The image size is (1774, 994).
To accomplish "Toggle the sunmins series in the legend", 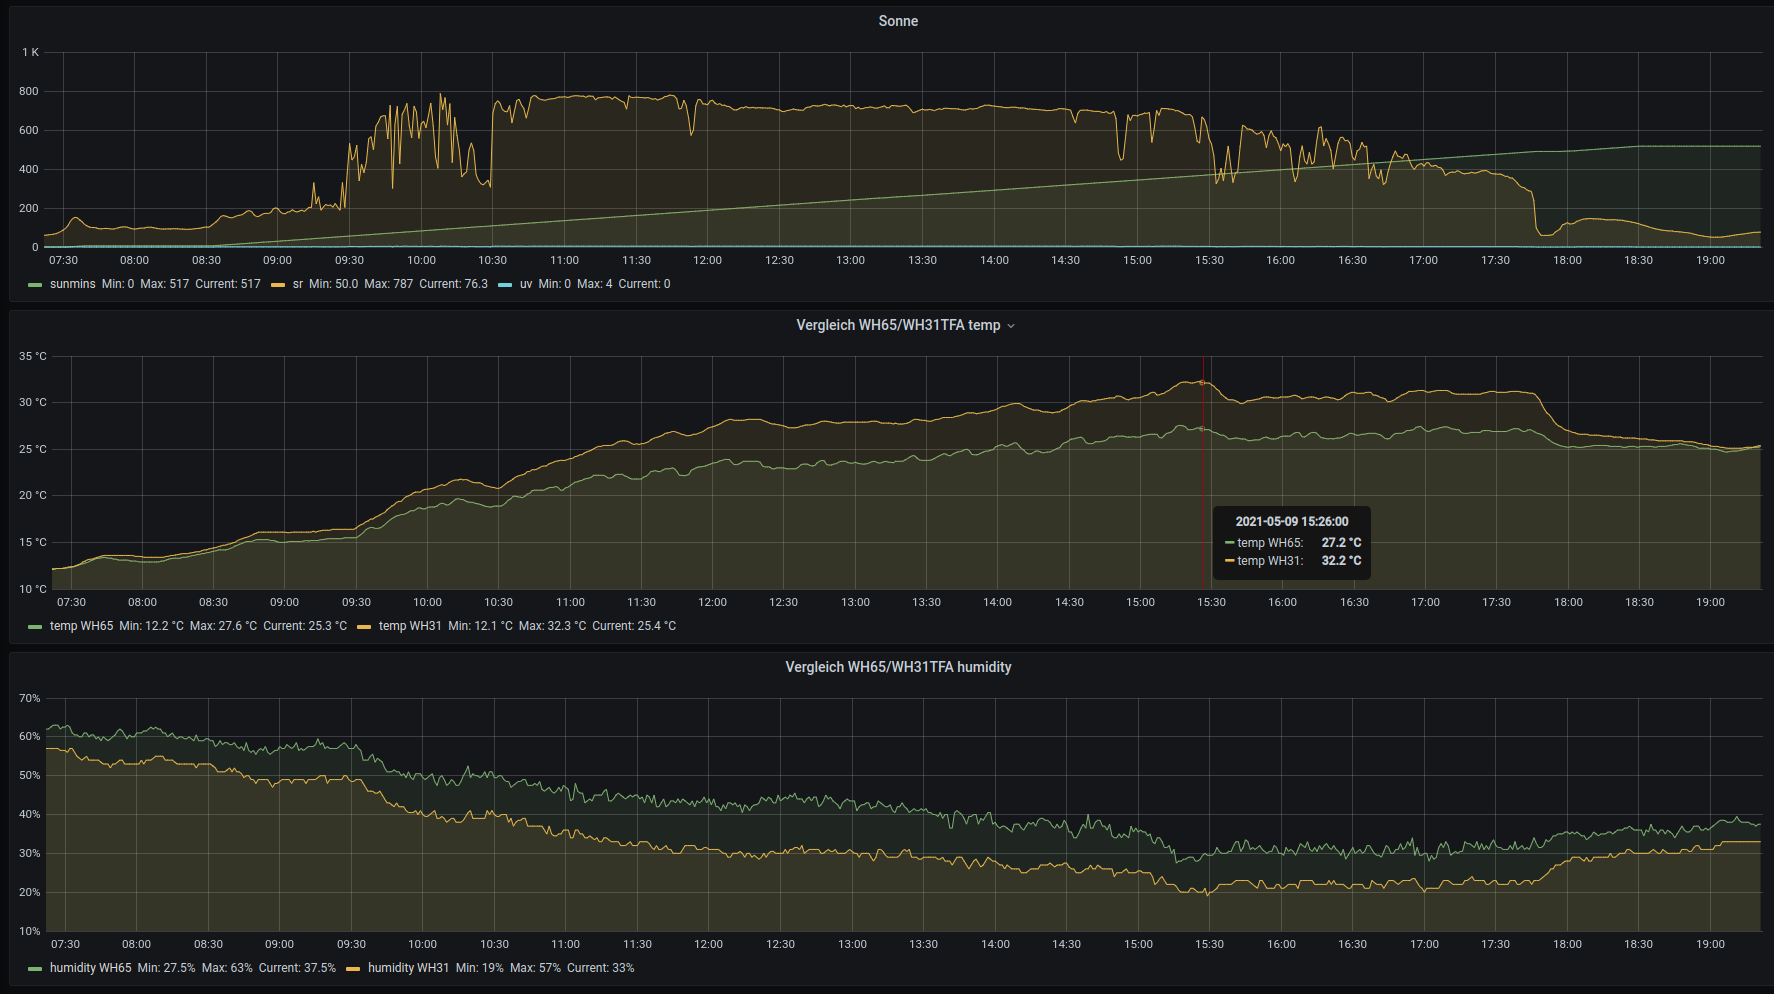I will click(x=72, y=284).
